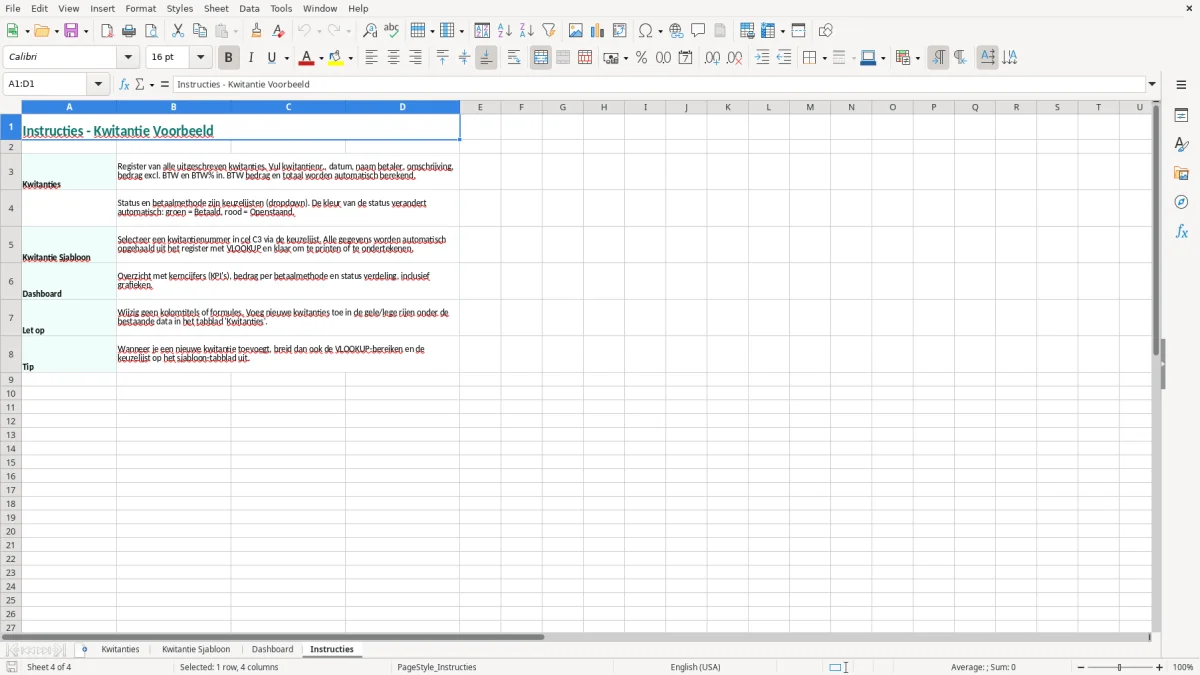Expand the formula bar

(x=1152, y=85)
